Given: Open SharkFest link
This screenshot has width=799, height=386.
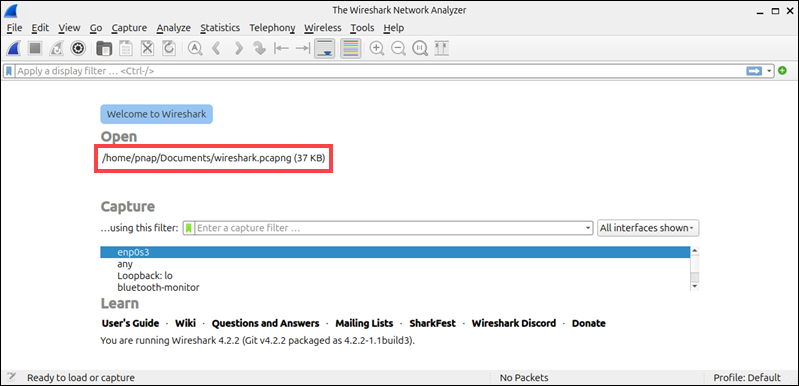Looking at the screenshot, I should [433, 323].
